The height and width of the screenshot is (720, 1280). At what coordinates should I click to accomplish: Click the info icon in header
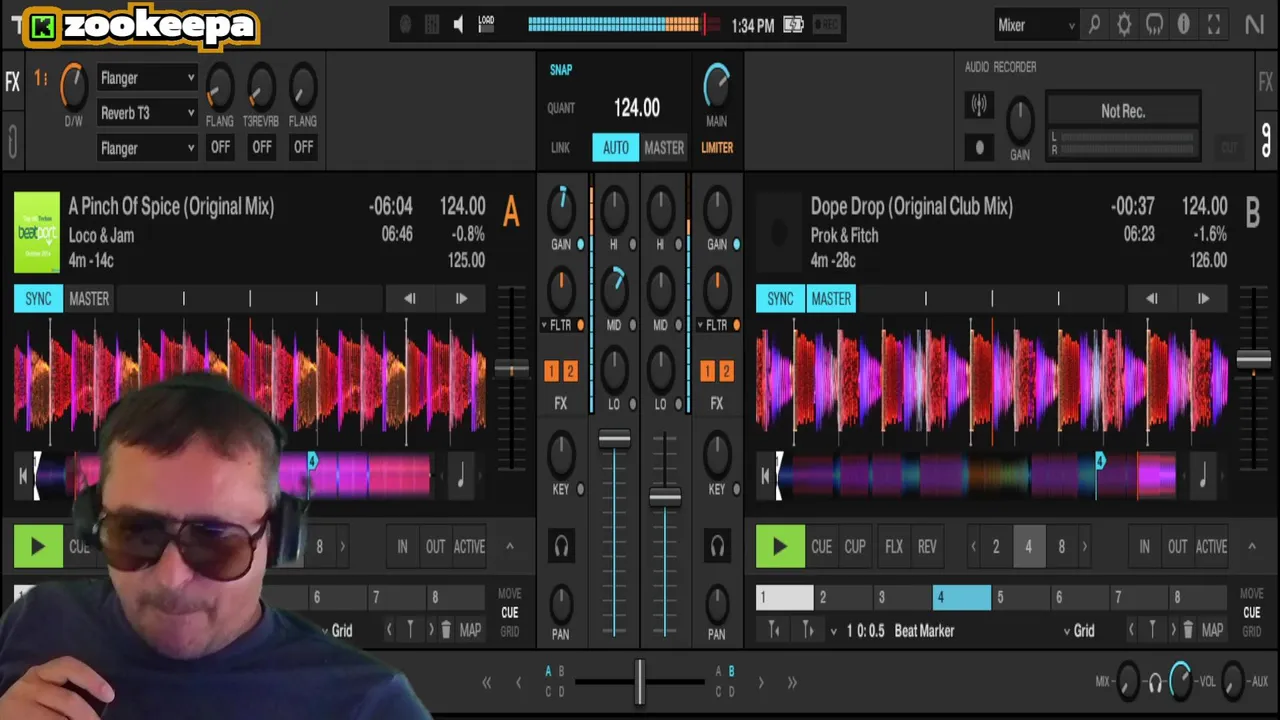click(x=1184, y=25)
